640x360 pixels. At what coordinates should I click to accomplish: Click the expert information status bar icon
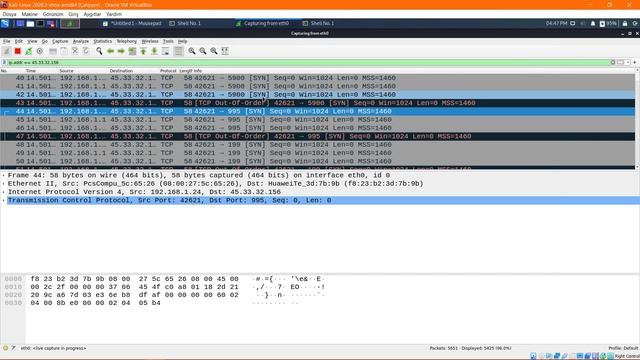(x=5, y=348)
